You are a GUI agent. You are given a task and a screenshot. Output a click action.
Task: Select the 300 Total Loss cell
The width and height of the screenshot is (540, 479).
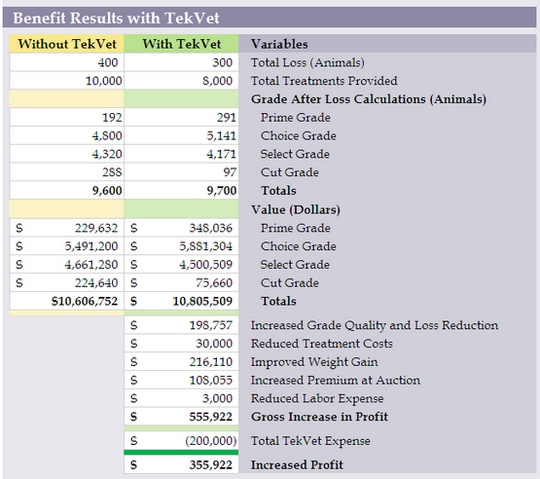(x=181, y=62)
